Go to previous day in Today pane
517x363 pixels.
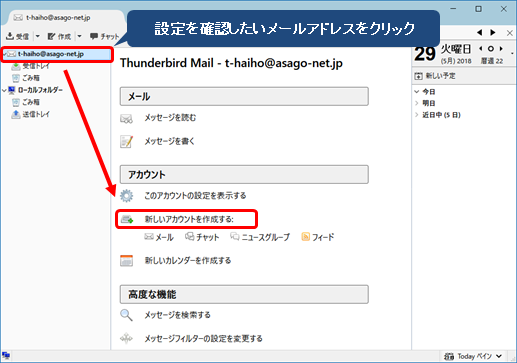[480, 49]
